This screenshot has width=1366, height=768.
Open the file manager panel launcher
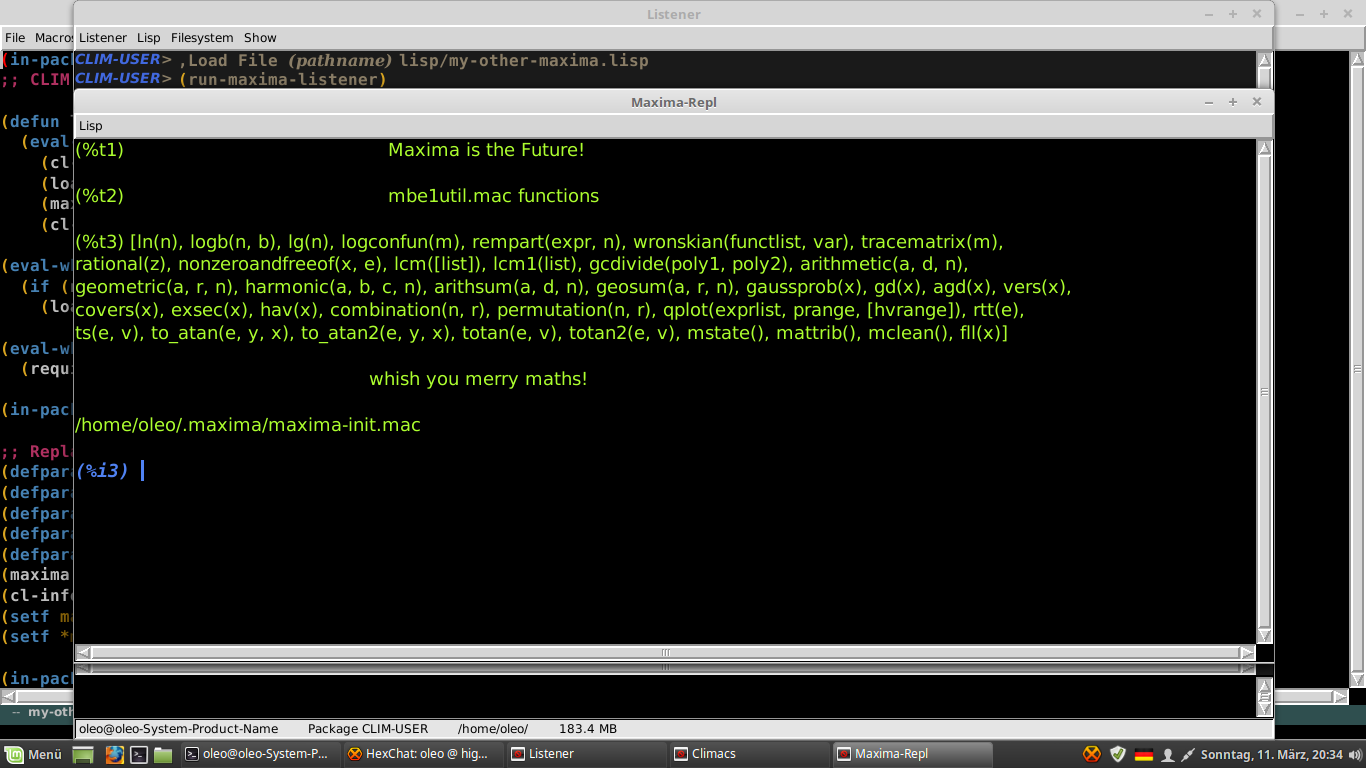pos(163,754)
